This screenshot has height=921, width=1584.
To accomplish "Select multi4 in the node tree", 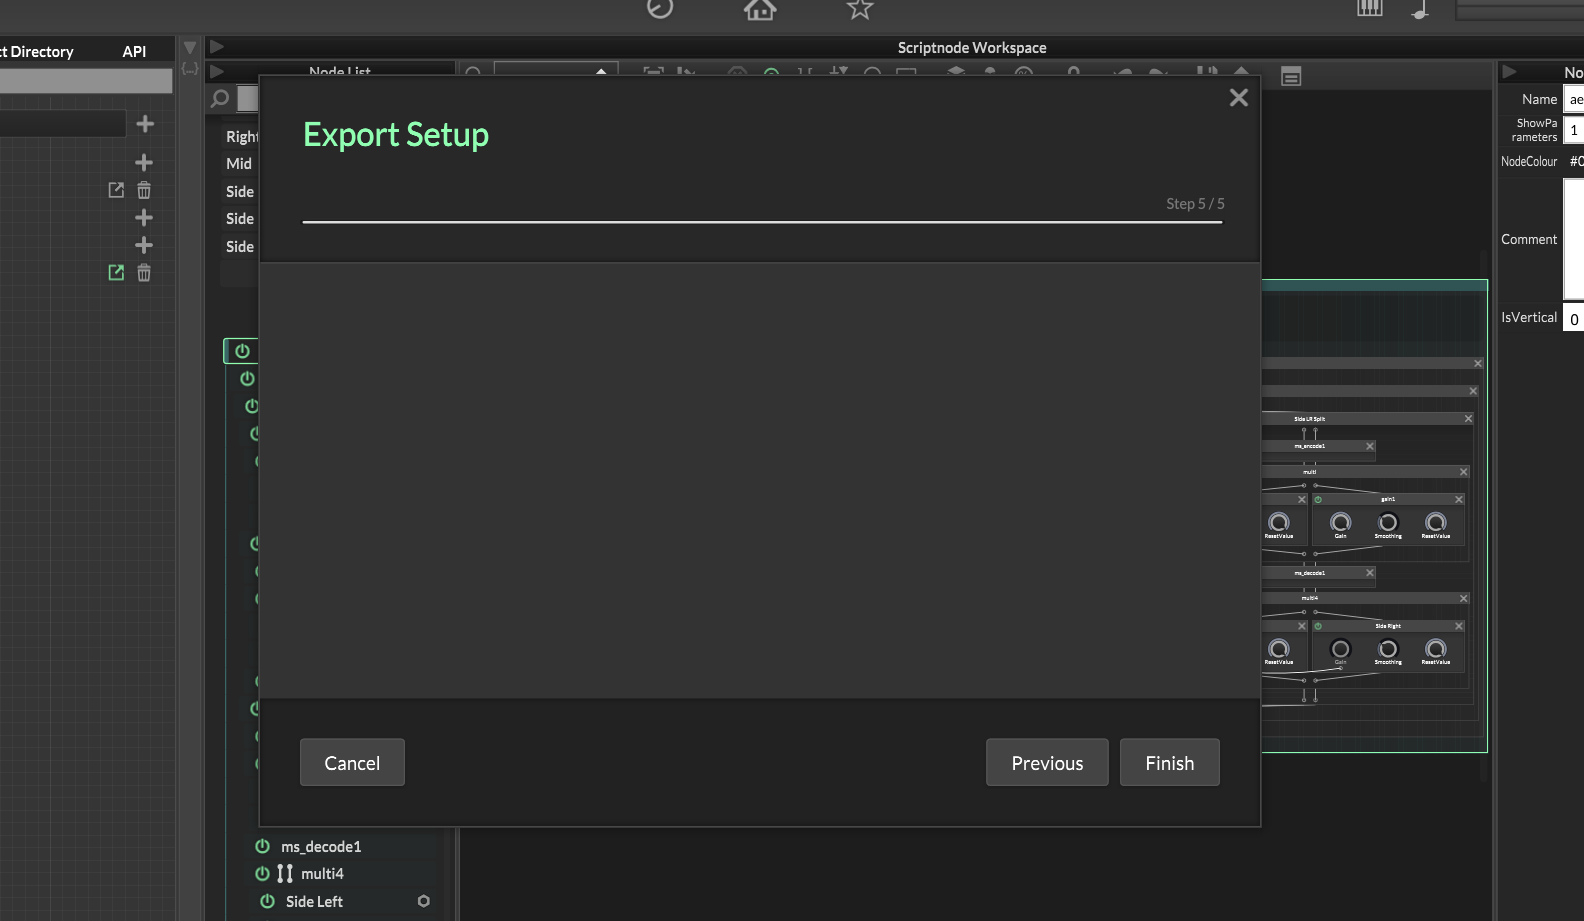I will (322, 873).
